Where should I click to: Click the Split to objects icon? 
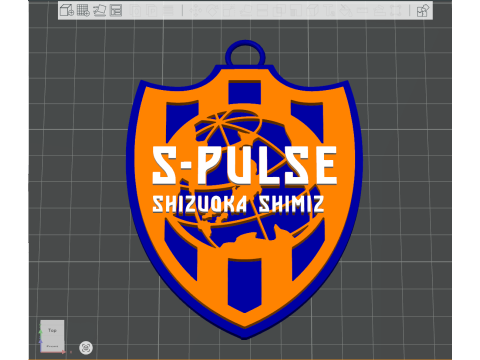click(135, 10)
